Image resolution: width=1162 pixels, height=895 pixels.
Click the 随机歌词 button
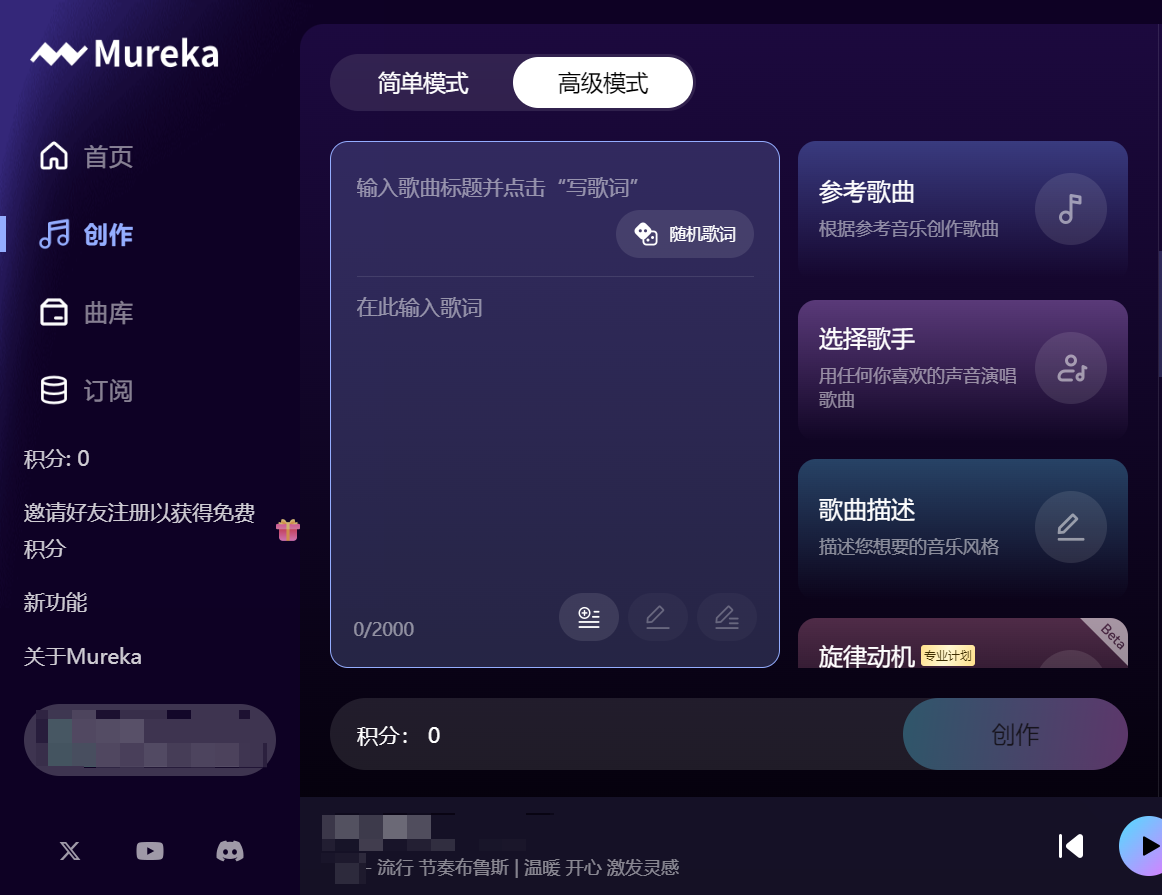coord(685,234)
